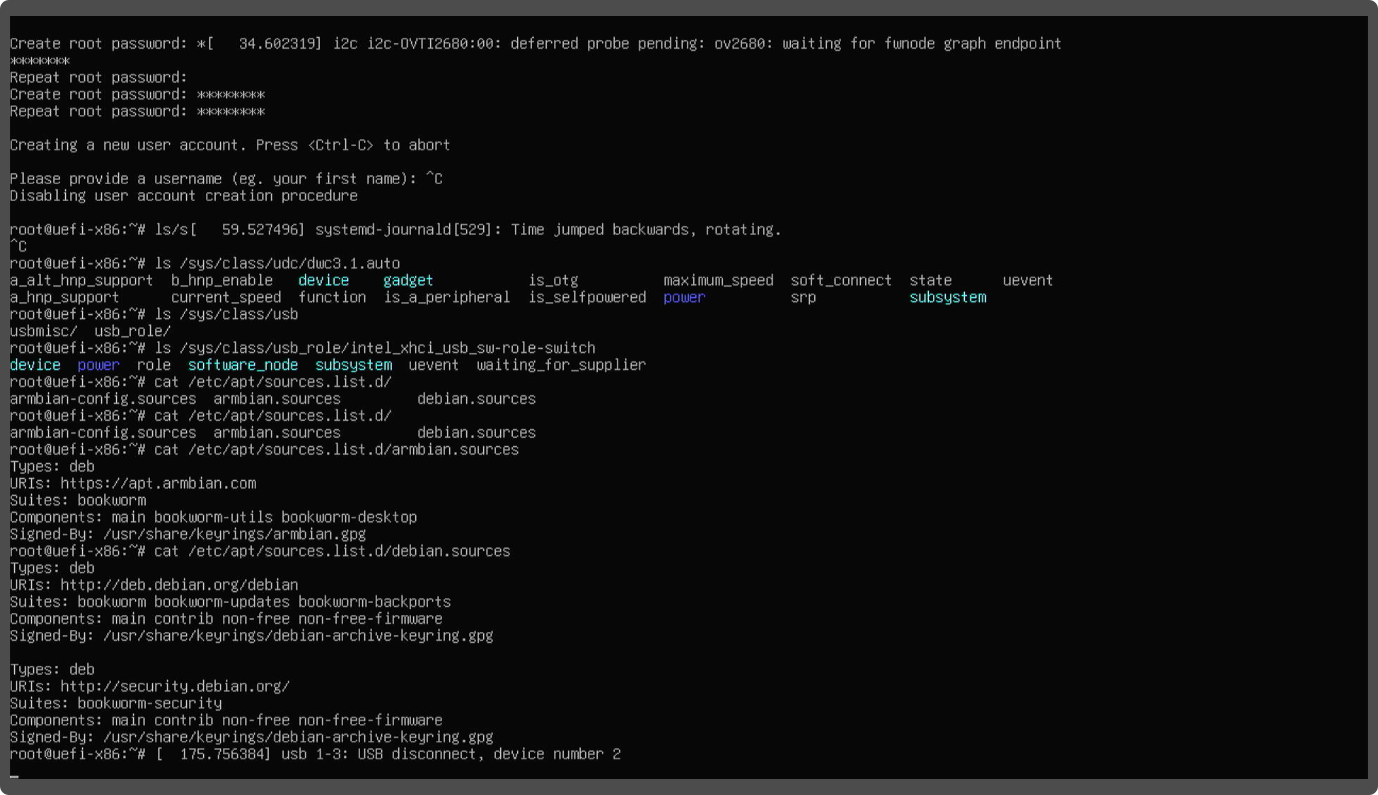
Task: Click the 'Please provide a username' prompt line
Action: tap(226, 180)
